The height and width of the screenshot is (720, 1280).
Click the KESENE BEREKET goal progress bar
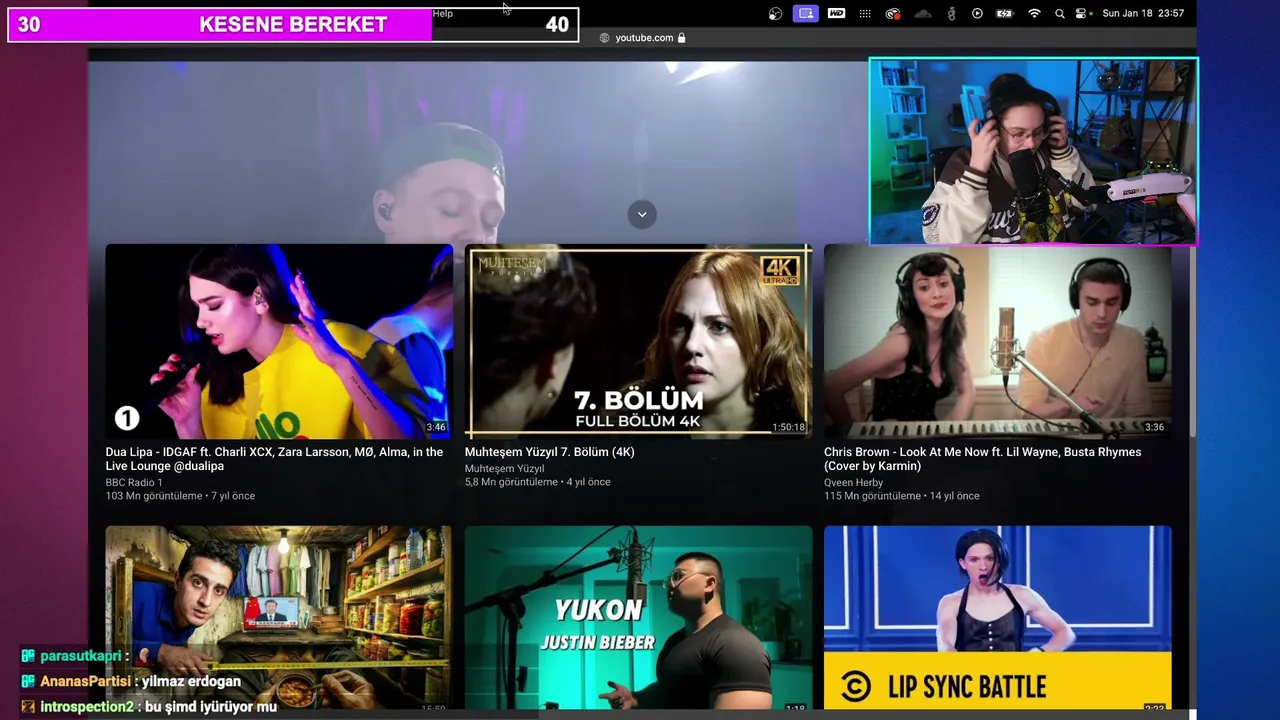(293, 25)
